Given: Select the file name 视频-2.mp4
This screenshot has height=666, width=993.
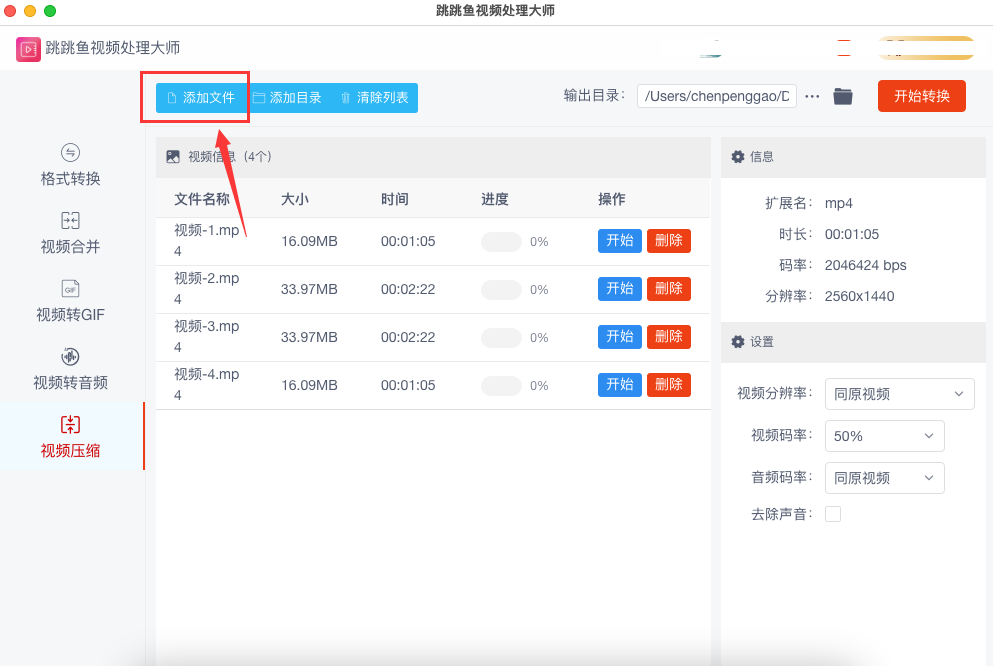Looking at the screenshot, I should click(x=206, y=289).
